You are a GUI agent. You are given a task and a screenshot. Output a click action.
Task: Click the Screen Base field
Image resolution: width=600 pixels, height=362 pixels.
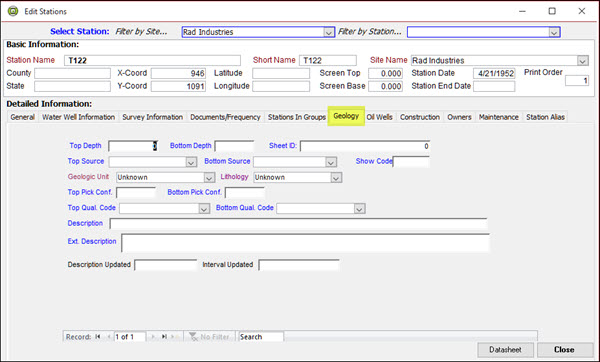385,86
